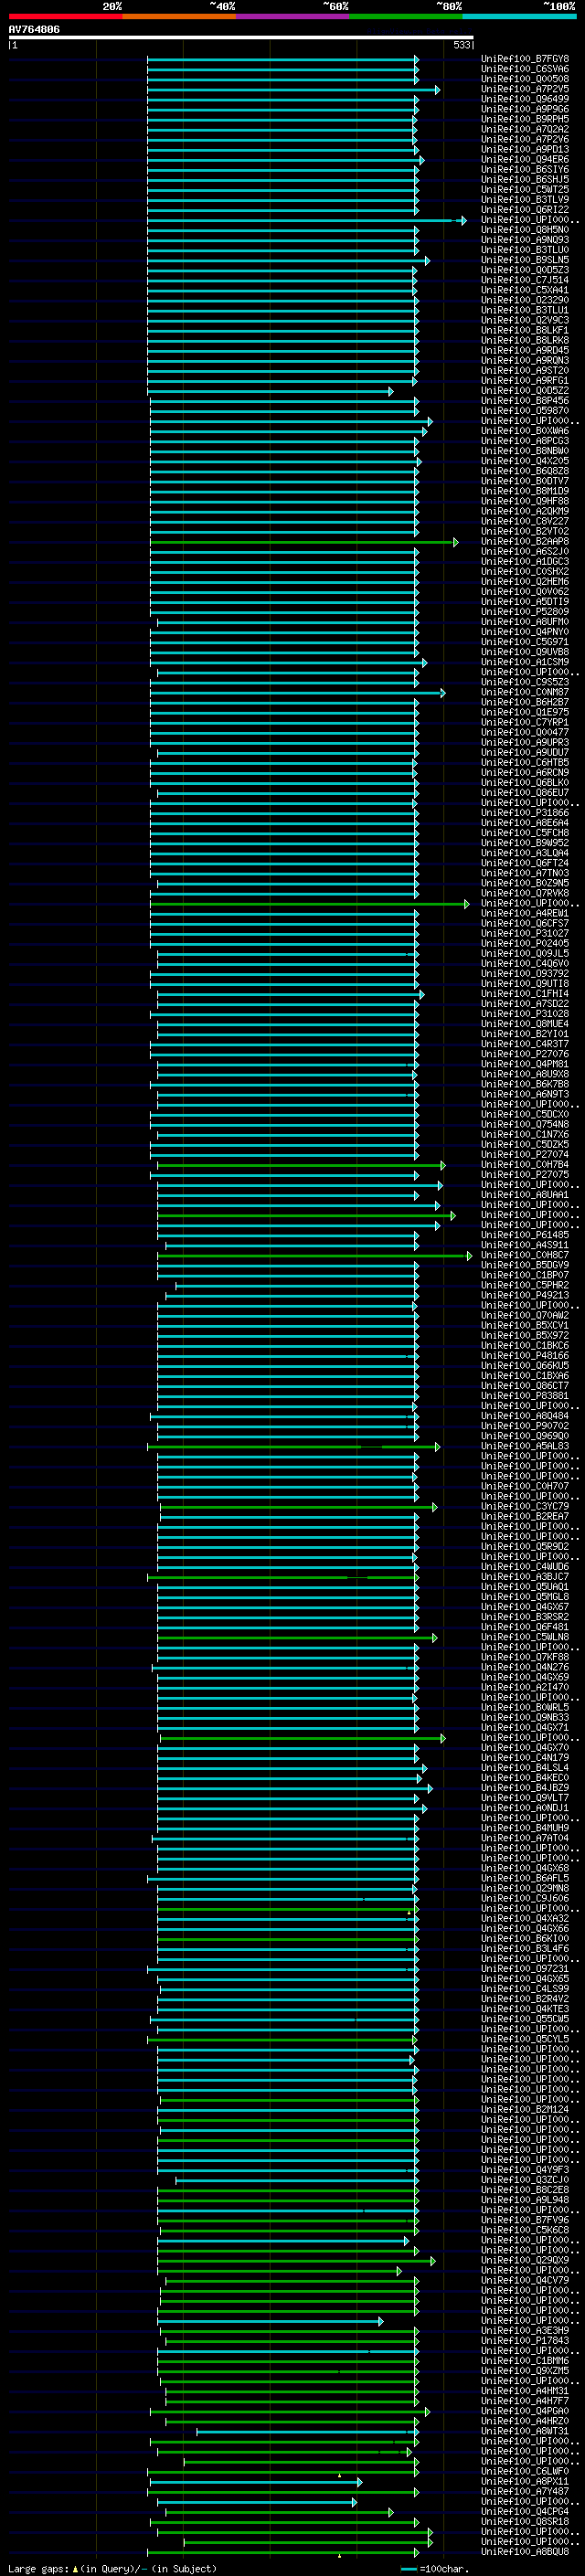Viewport: 585px width, 2576px height.
Task: Select label UniRef100_P31866
Action: (x=524, y=813)
